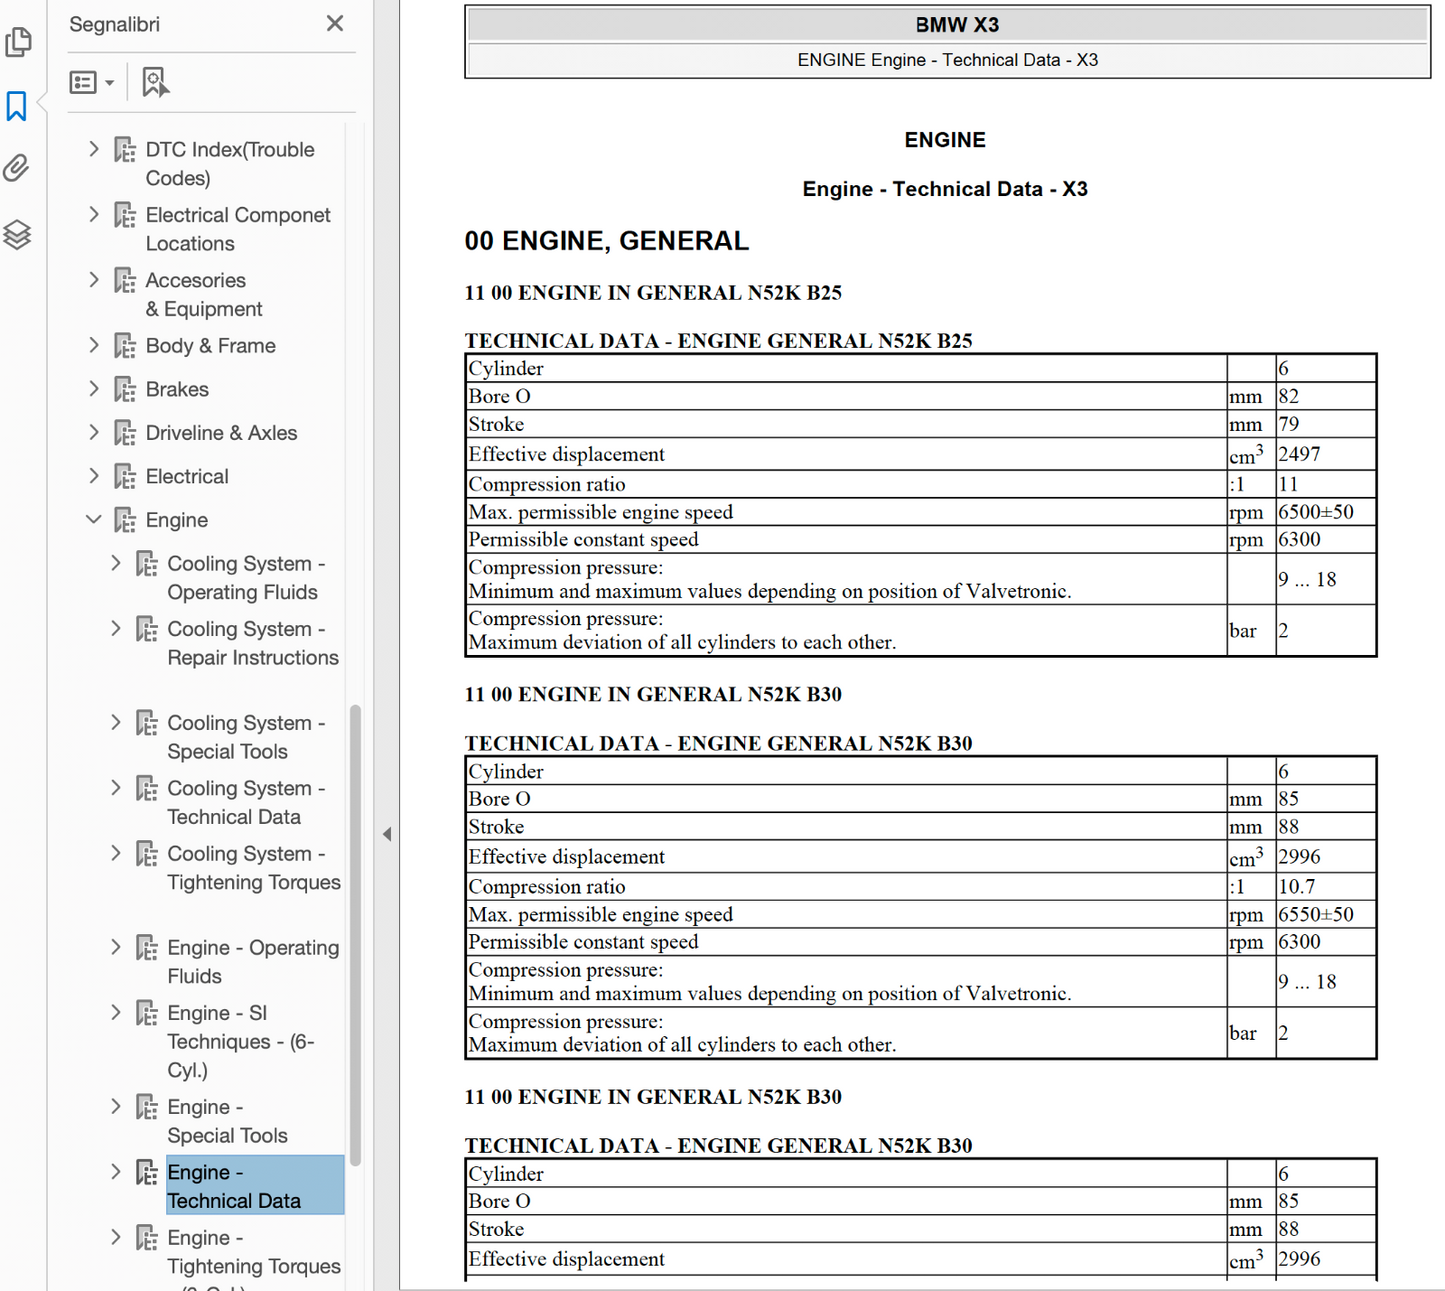1445x1291 pixels.
Task: Collapse the sidebar using the arrow handle
Action: click(387, 834)
